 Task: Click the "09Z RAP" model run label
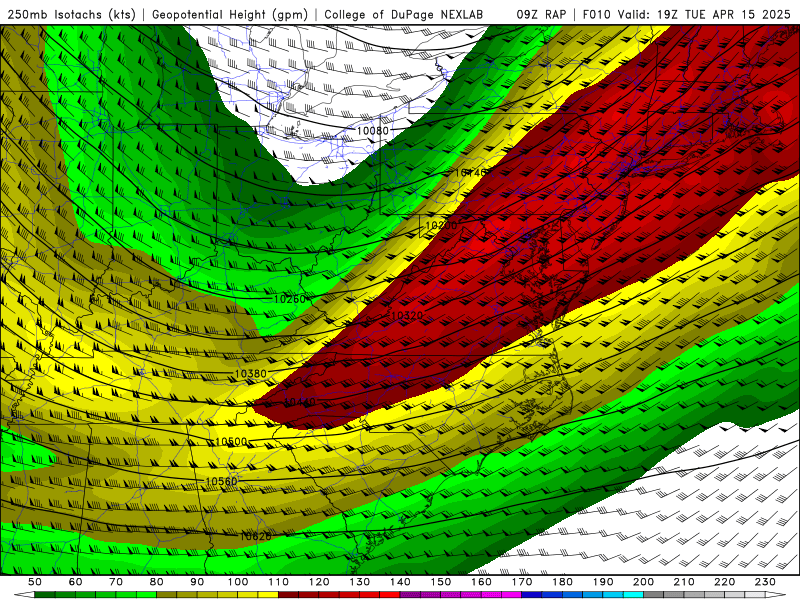point(541,15)
